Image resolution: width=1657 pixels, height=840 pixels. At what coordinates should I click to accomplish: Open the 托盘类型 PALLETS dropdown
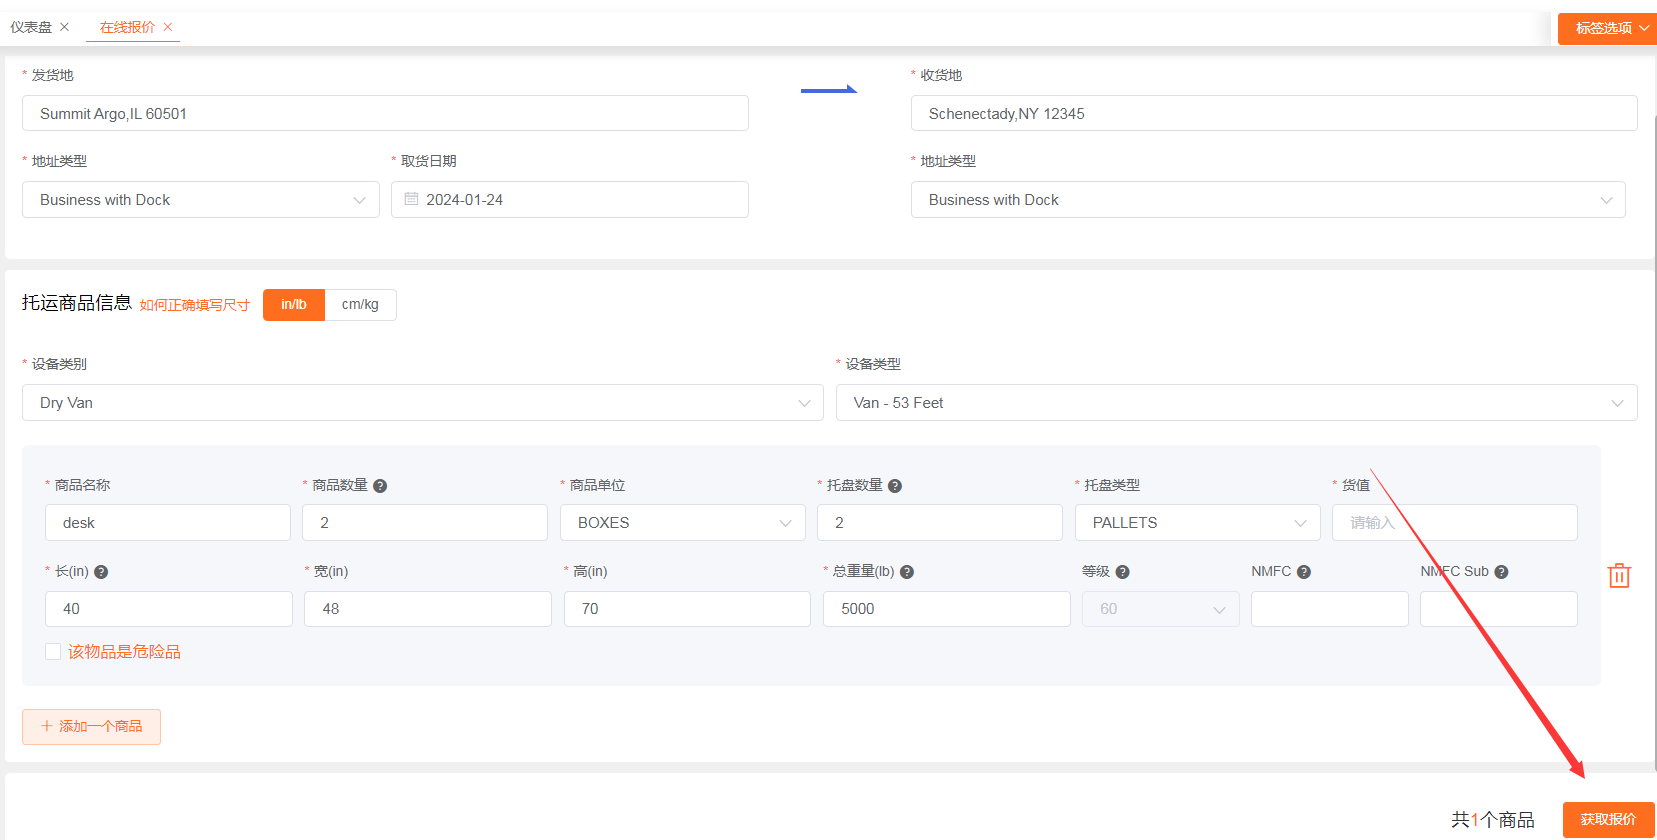tap(1197, 523)
